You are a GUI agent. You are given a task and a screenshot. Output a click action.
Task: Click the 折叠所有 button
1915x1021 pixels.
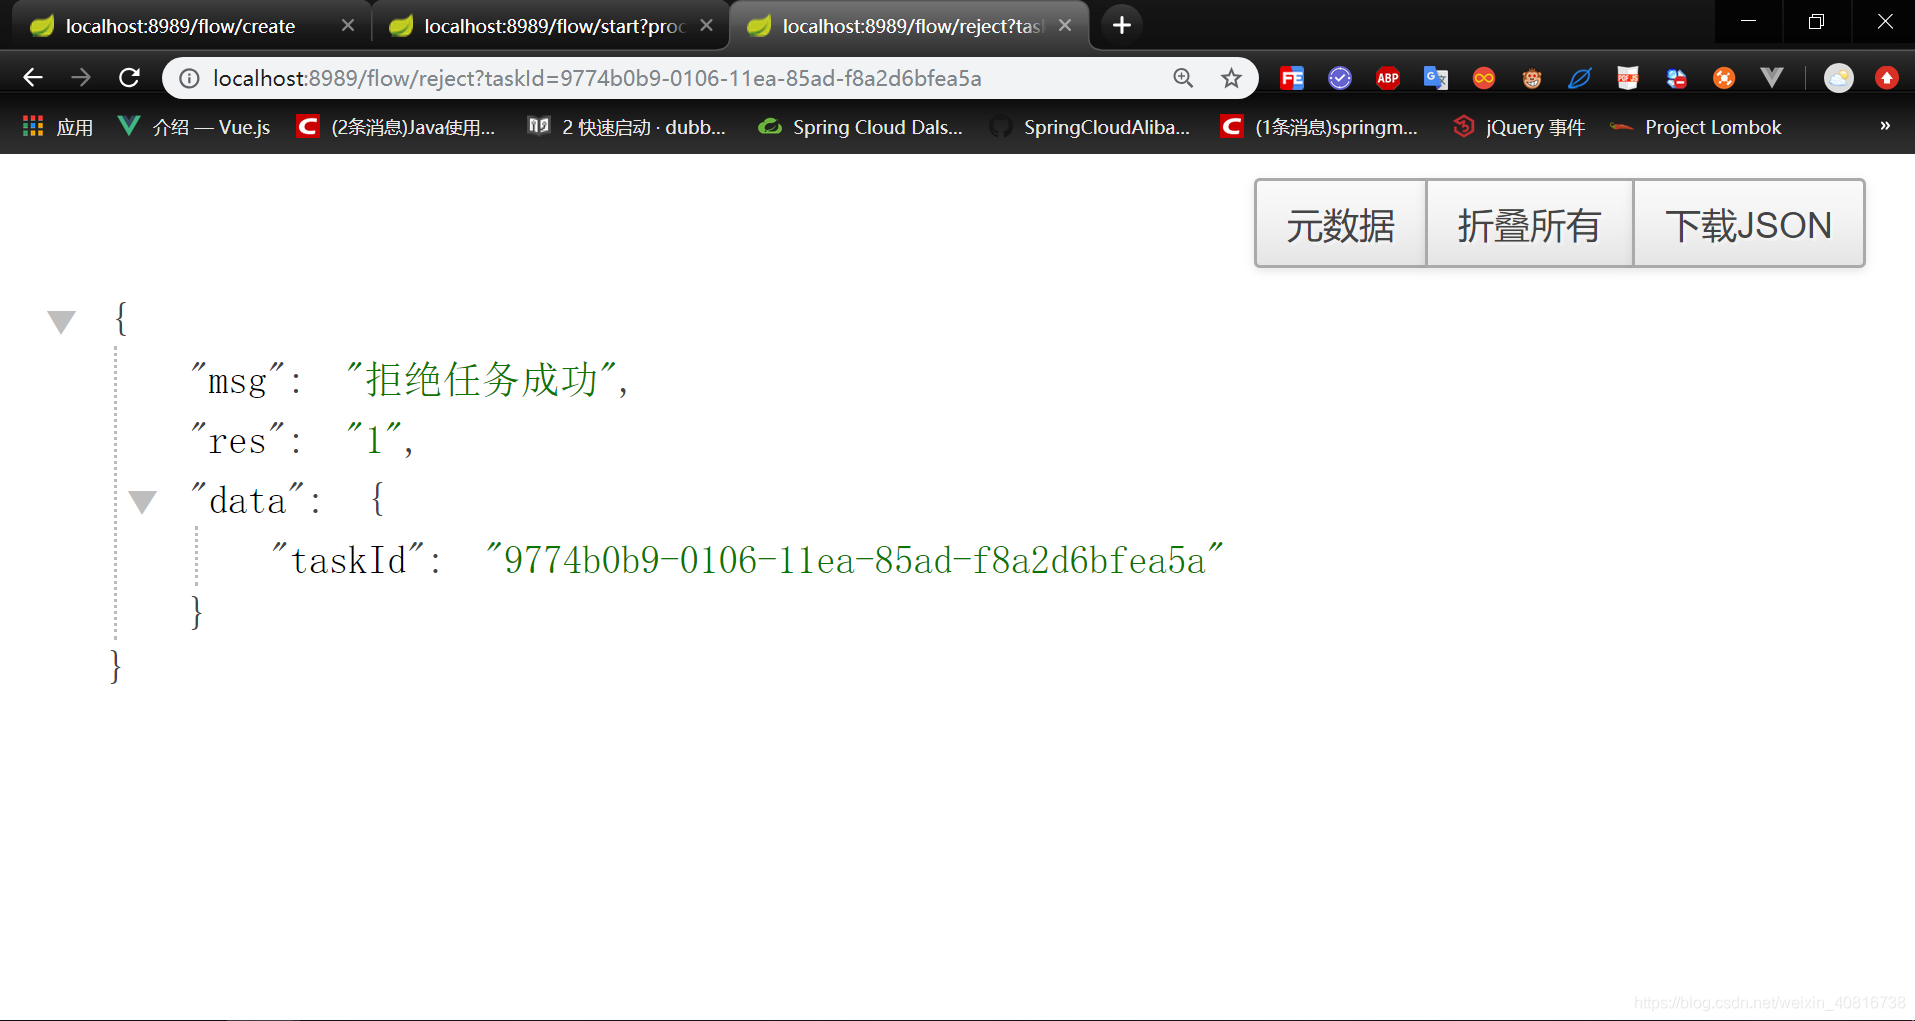(1529, 224)
